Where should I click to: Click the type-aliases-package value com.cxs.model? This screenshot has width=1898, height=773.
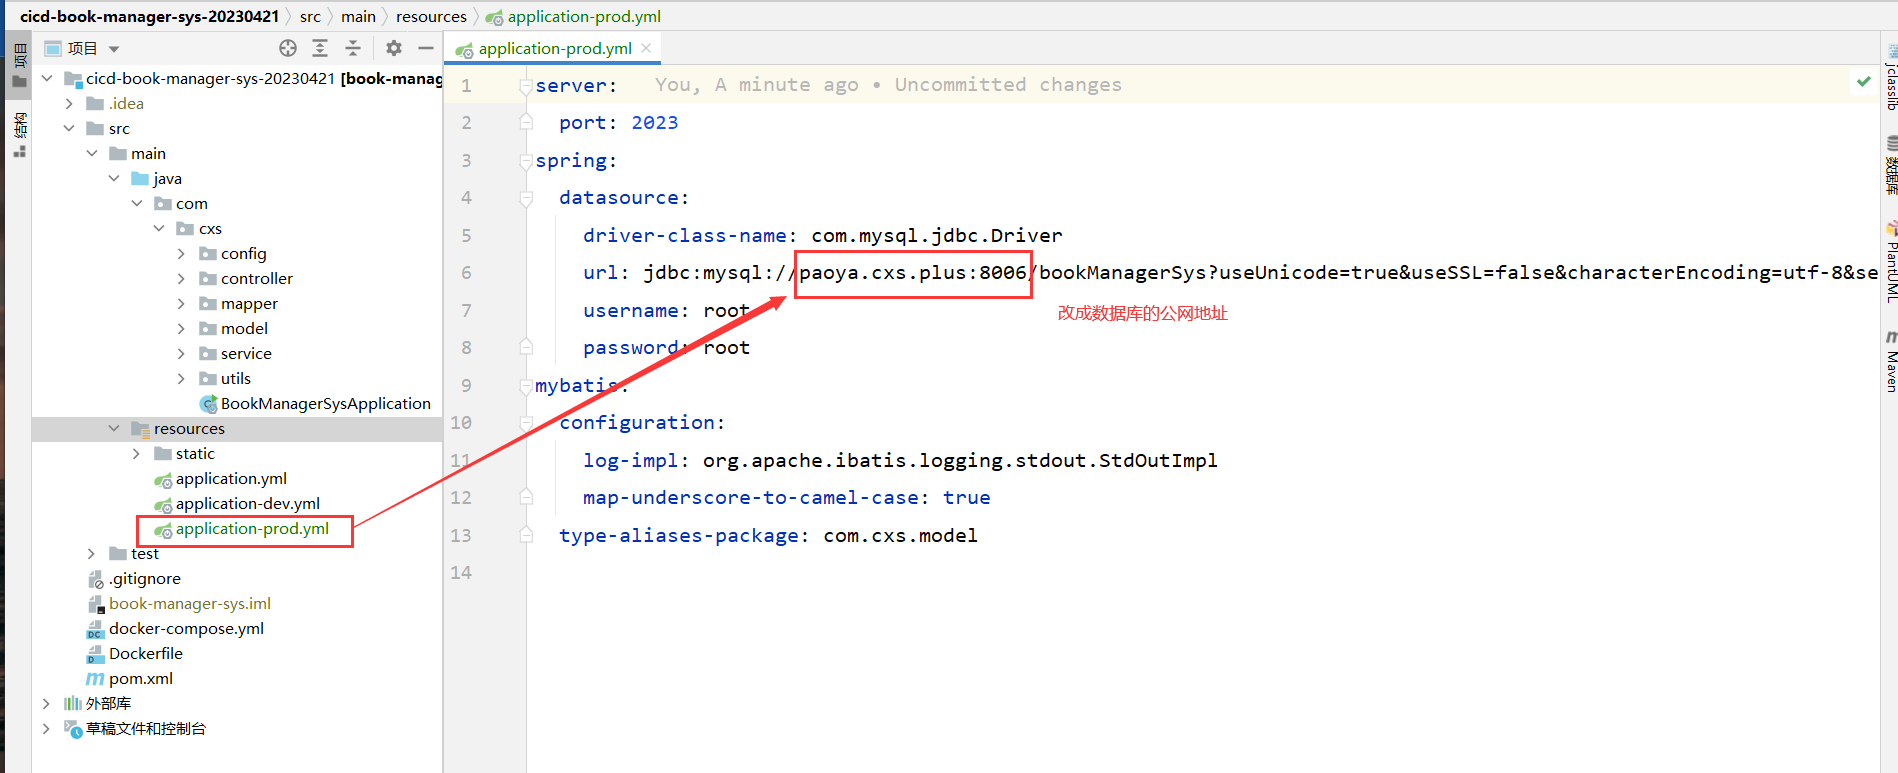click(900, 535)
